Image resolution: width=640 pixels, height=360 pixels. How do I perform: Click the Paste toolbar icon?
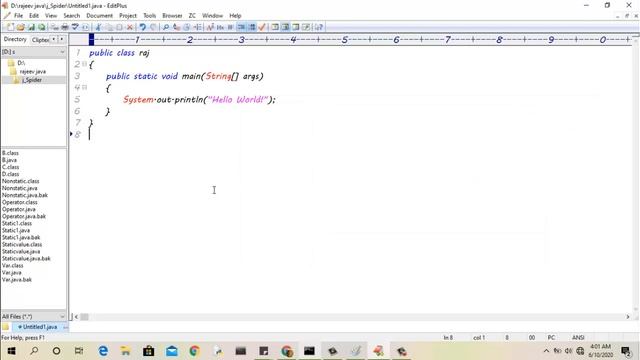point(119,27)
